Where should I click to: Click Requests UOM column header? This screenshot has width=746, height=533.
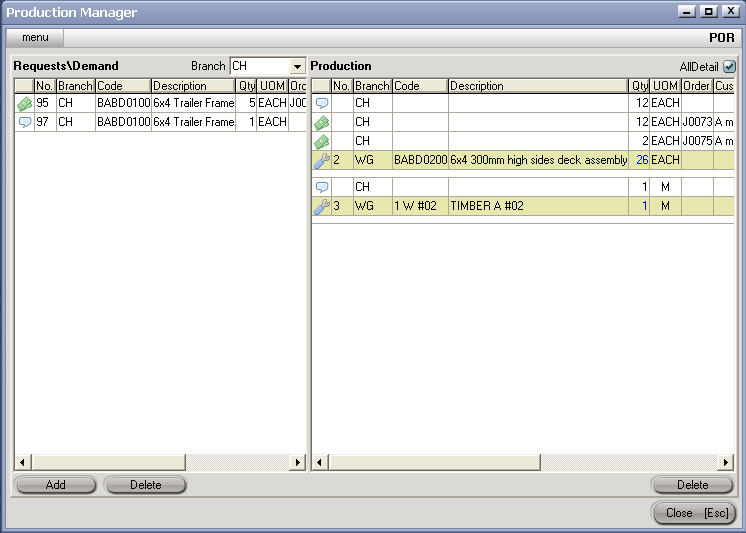pyautogui.click(x=272, y=86)
